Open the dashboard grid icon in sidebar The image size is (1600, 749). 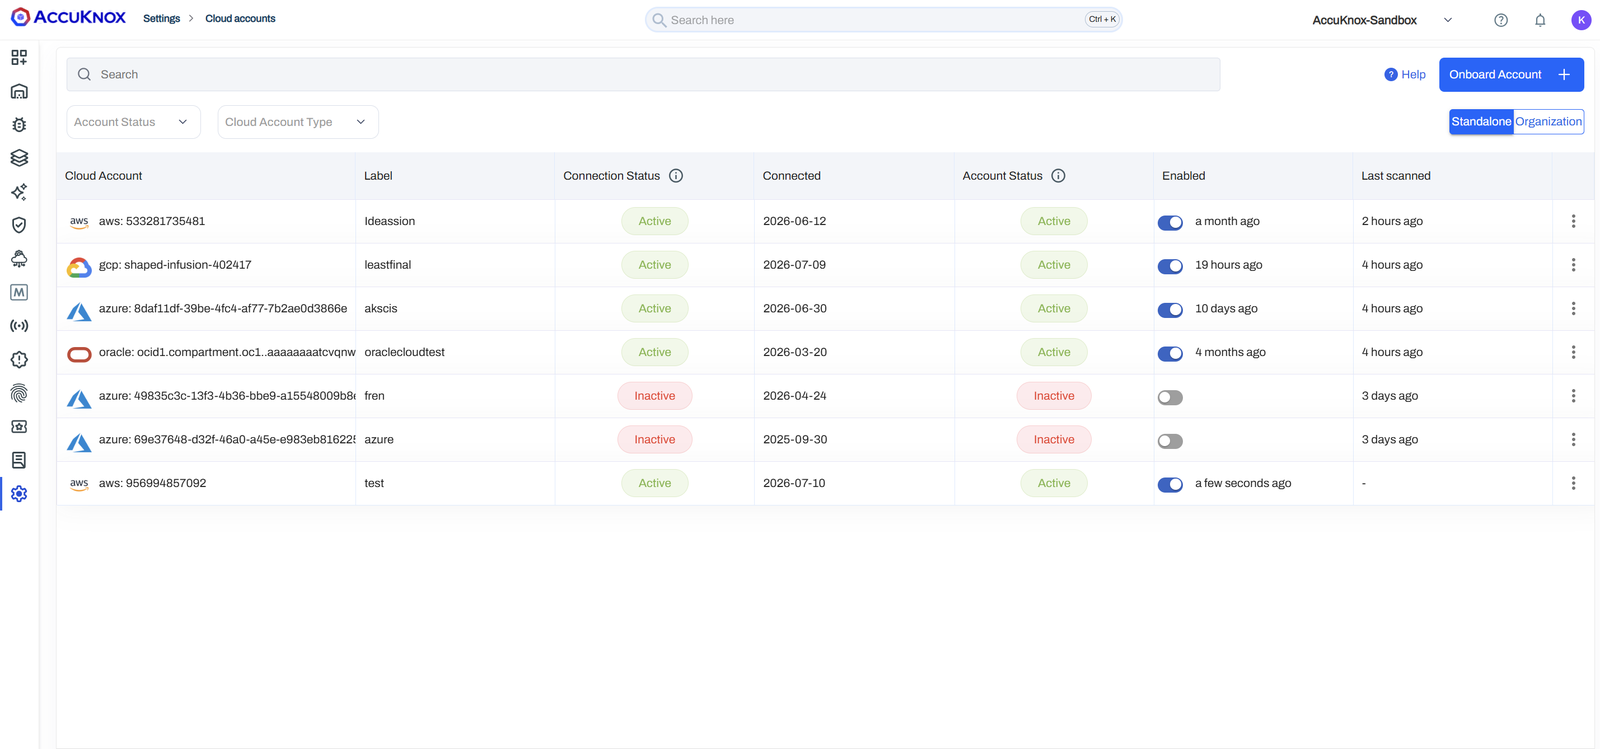(x=19, y=58)
